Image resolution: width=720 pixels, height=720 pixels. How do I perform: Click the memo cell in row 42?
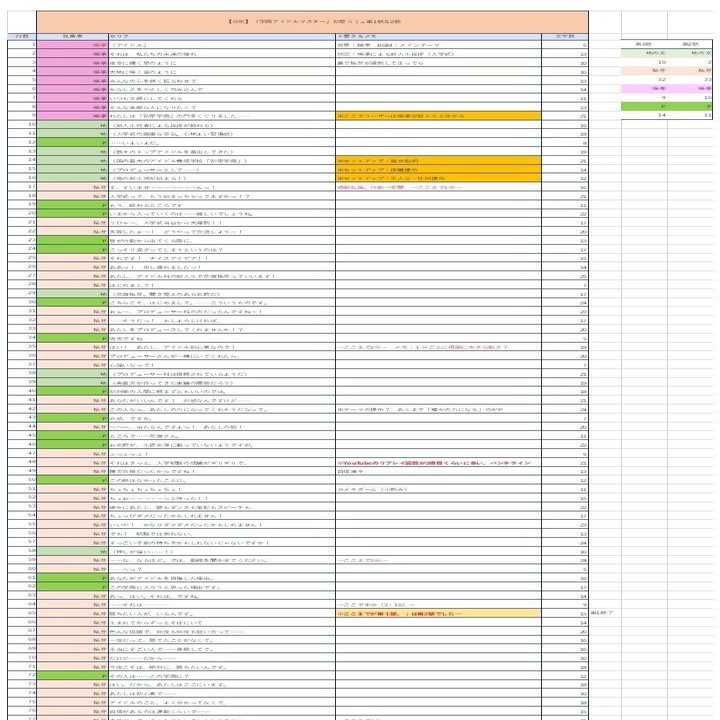click(x=439, y=409)
